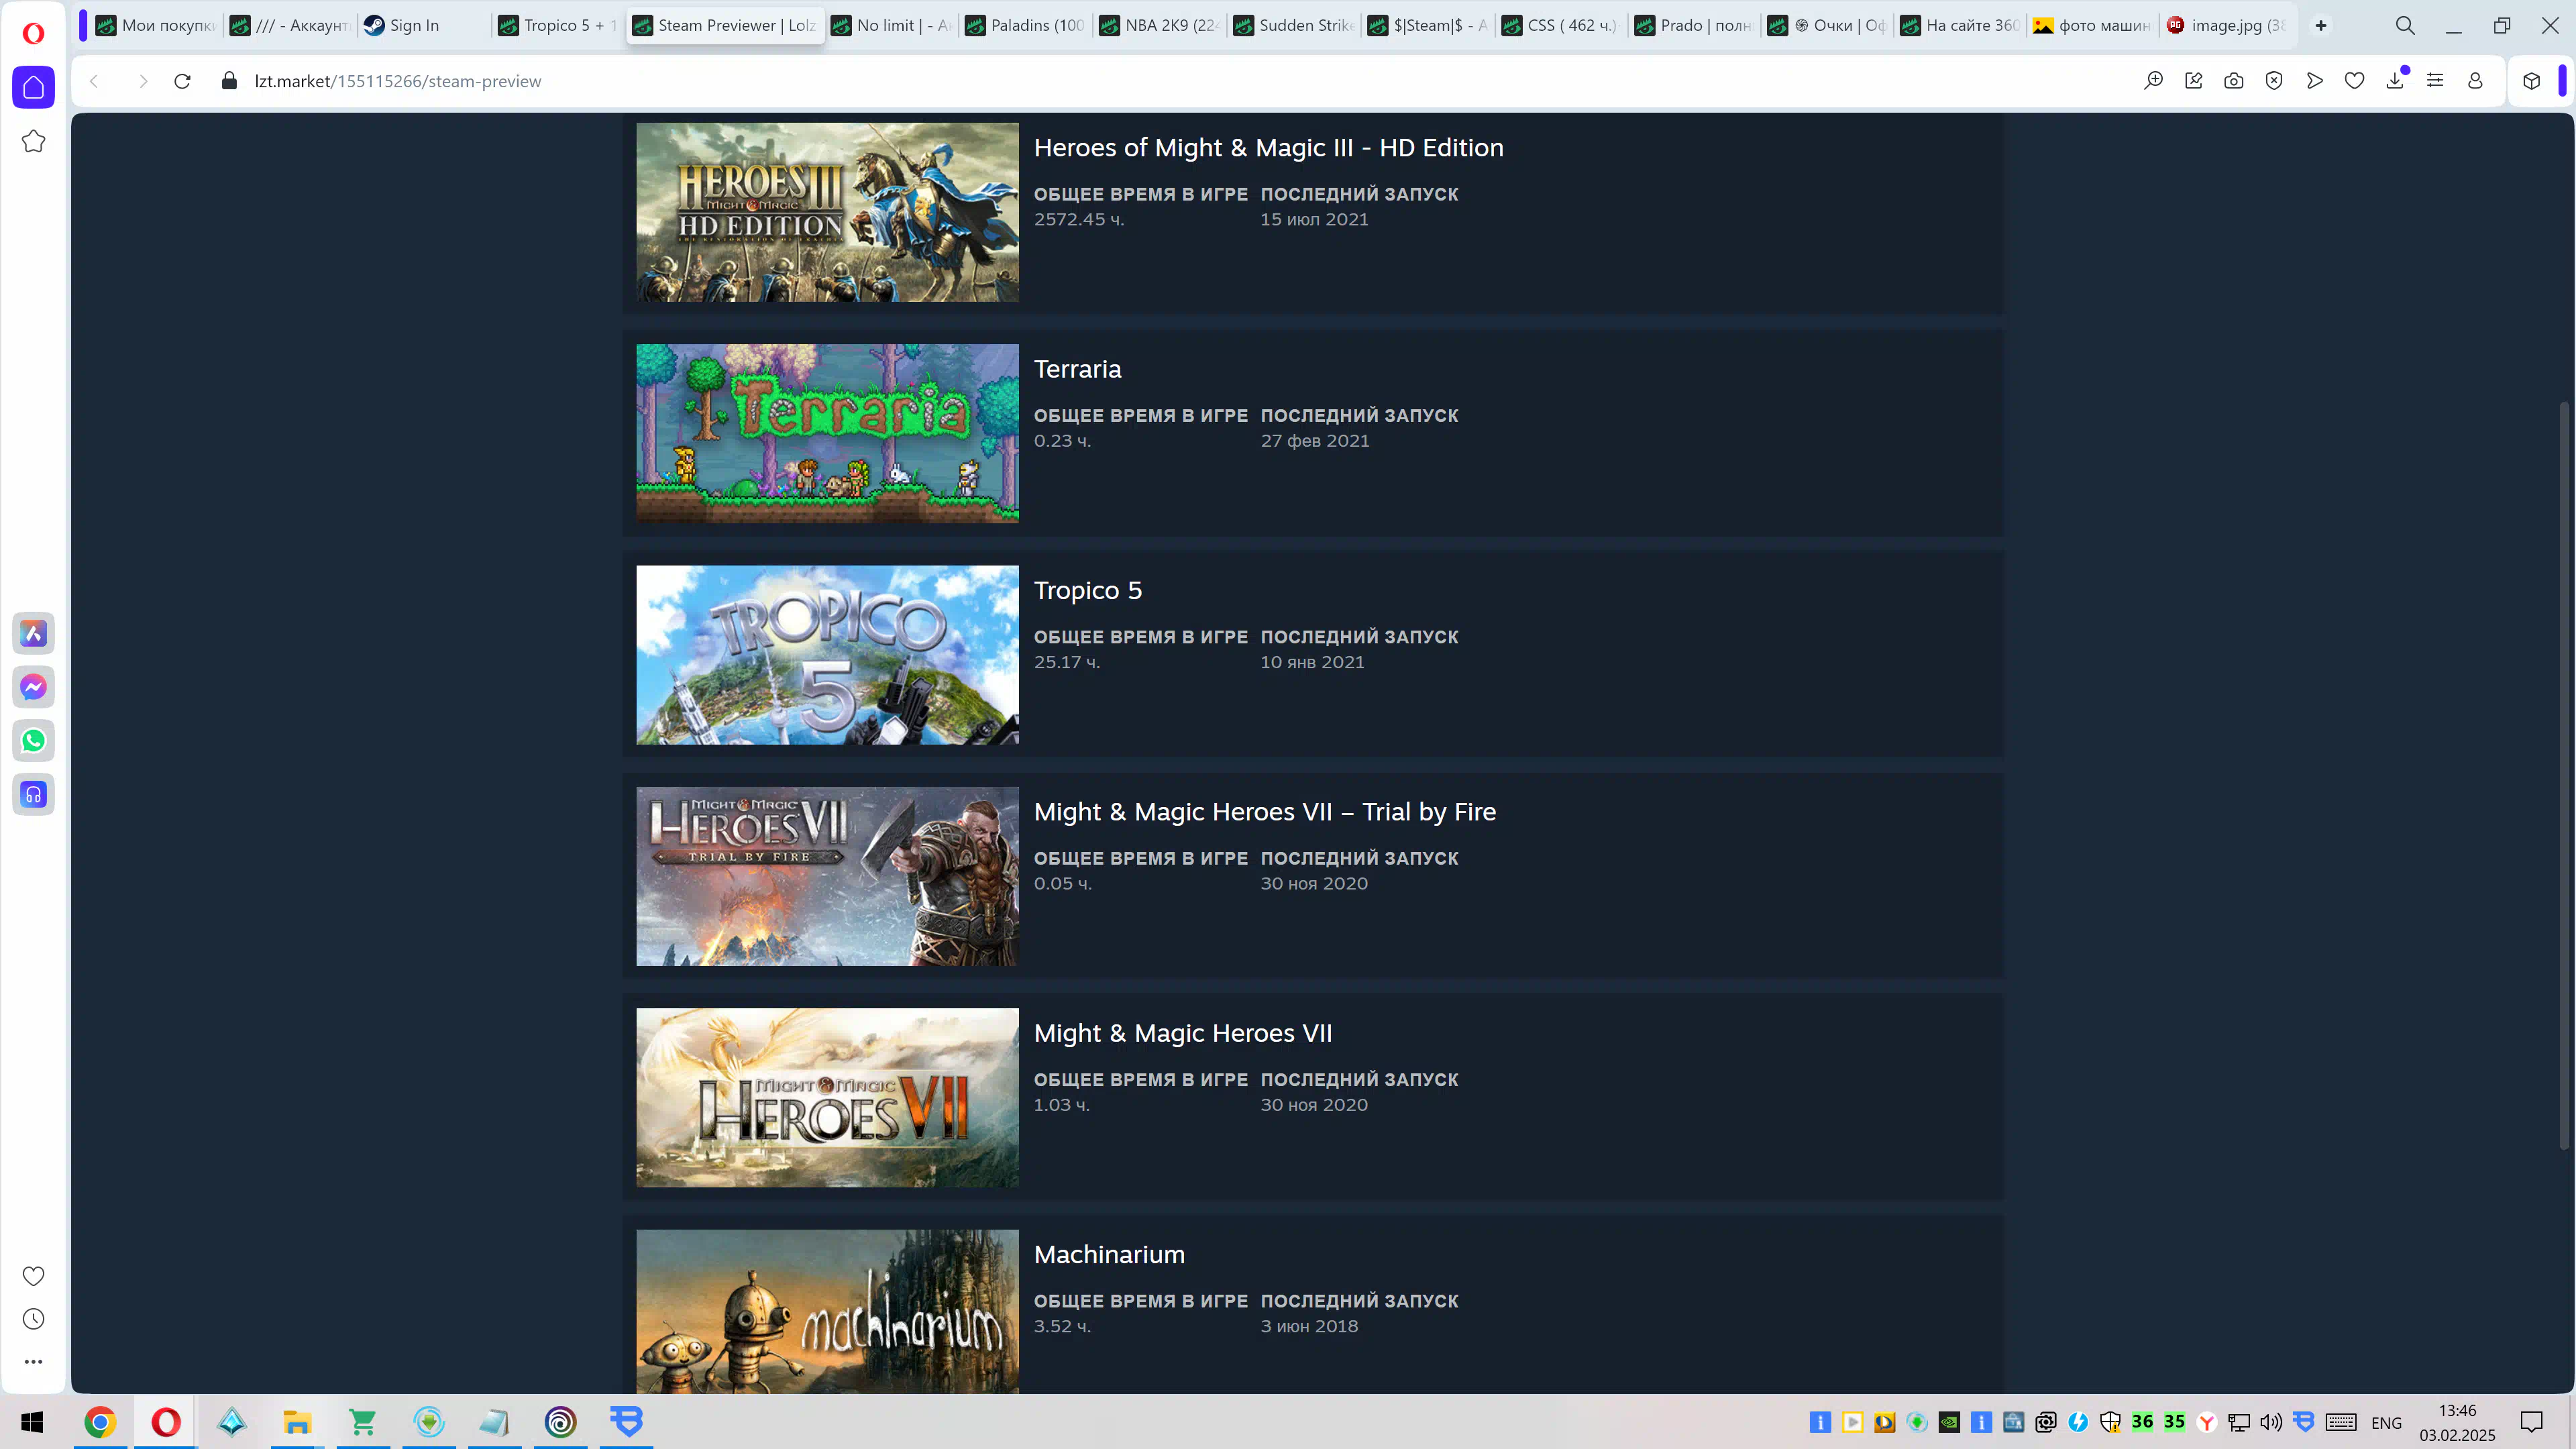Click the Opera ad blocker shield icon
Viewport: 2576px width, 1449px height.
2273,81
